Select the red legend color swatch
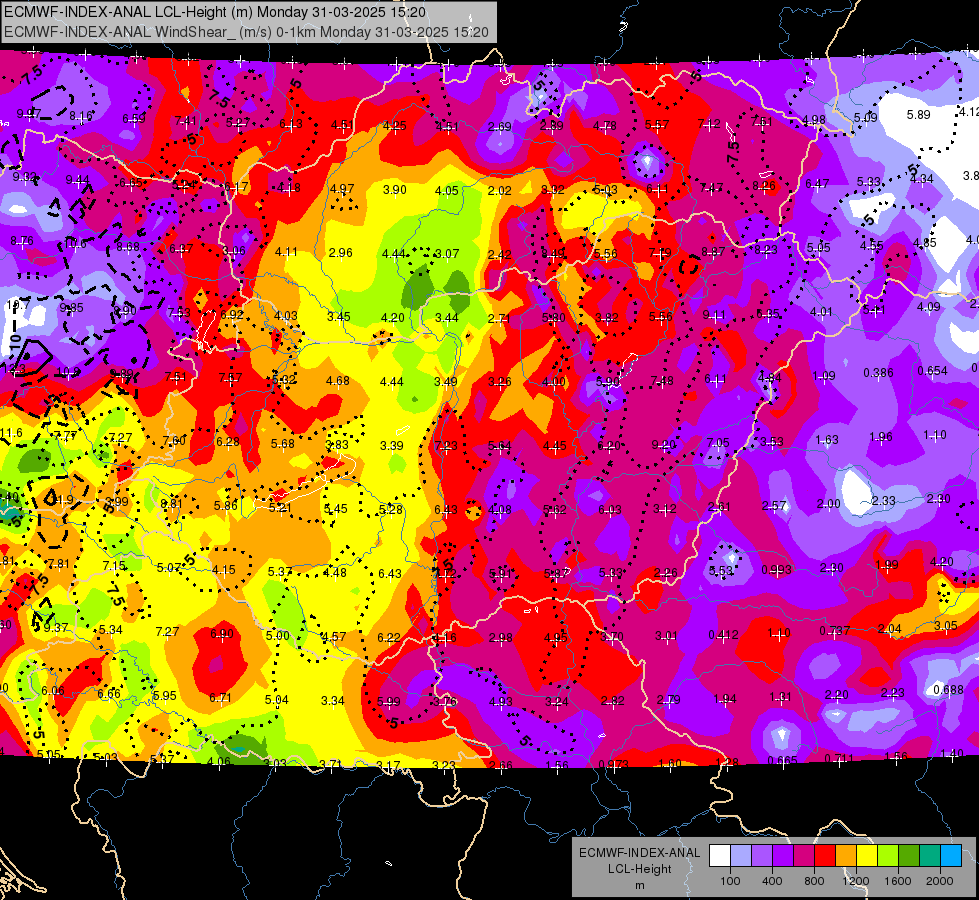The width and height of the screenshot is (979, 900). pyautogui.click(x=825, y=856)
